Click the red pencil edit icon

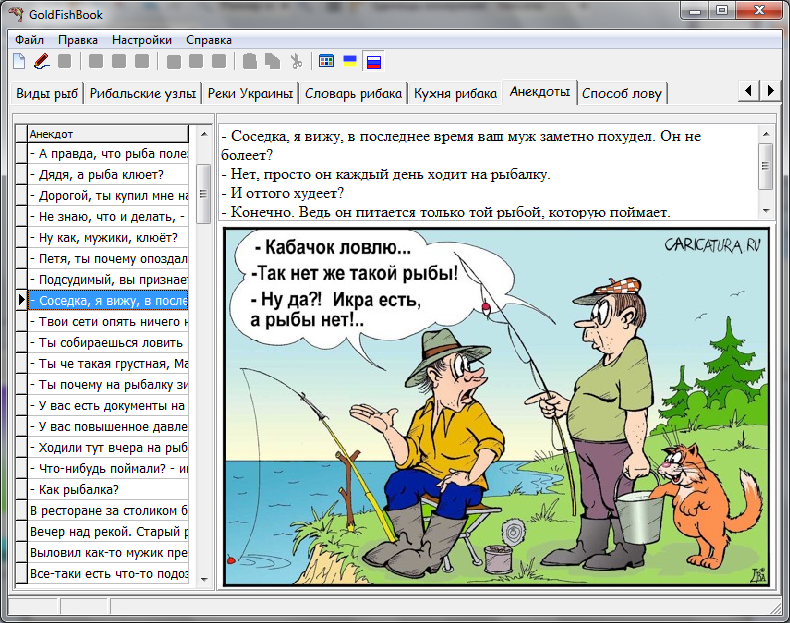[x=41, y=61]
